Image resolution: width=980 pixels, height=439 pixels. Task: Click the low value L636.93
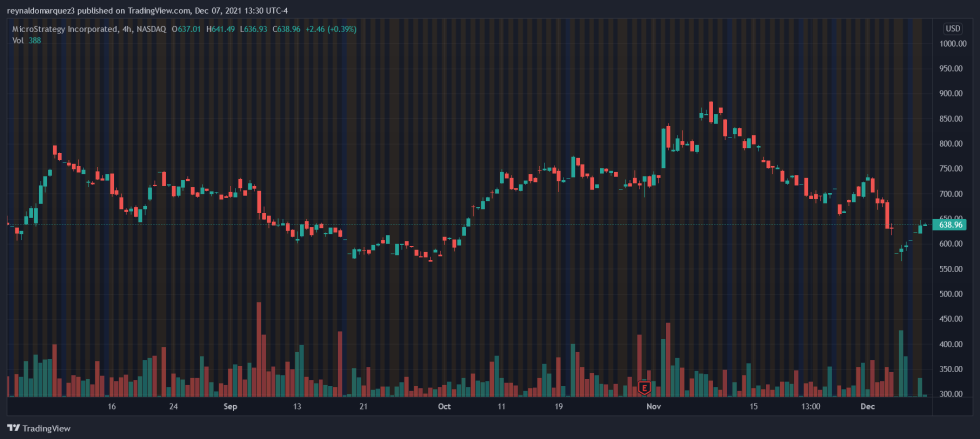254,29
